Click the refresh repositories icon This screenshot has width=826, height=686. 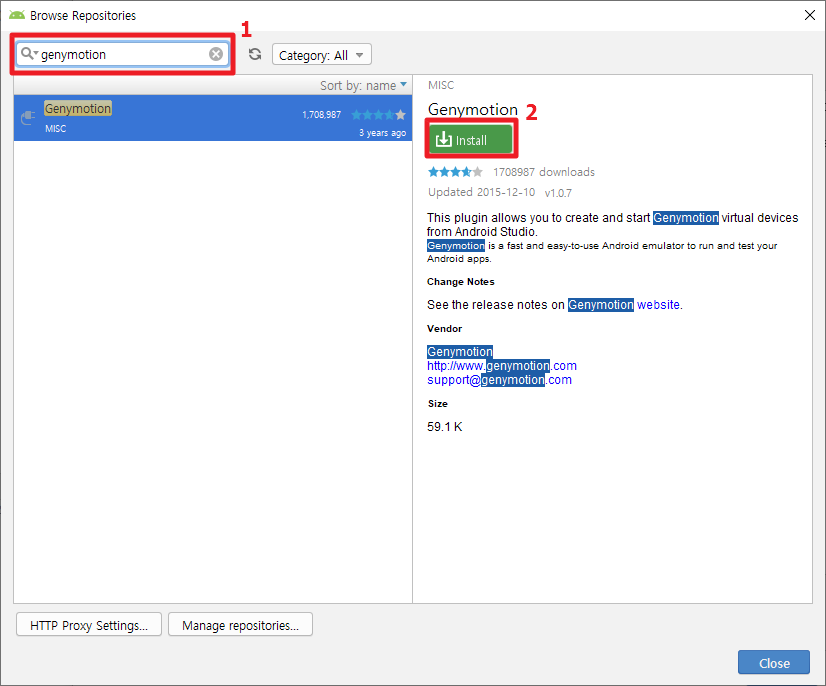pyautogui.click(x=255, y=54)
